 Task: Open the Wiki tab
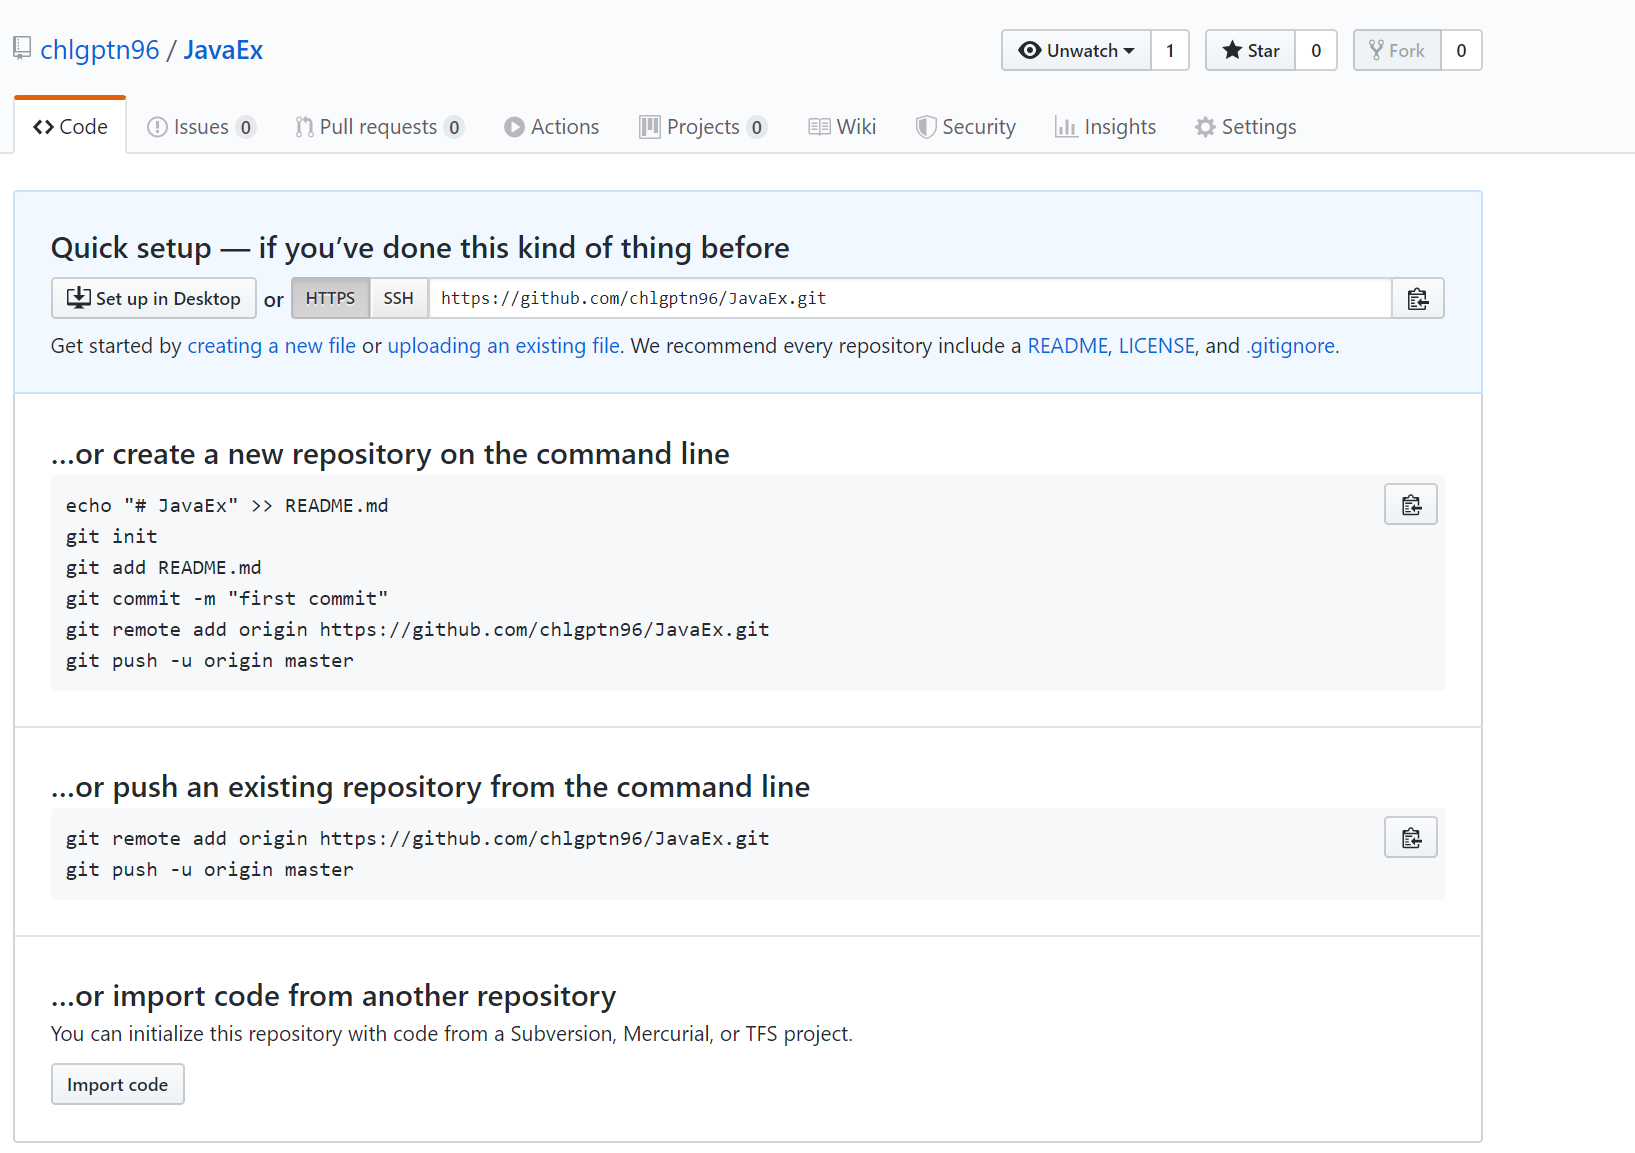(842, 127)
